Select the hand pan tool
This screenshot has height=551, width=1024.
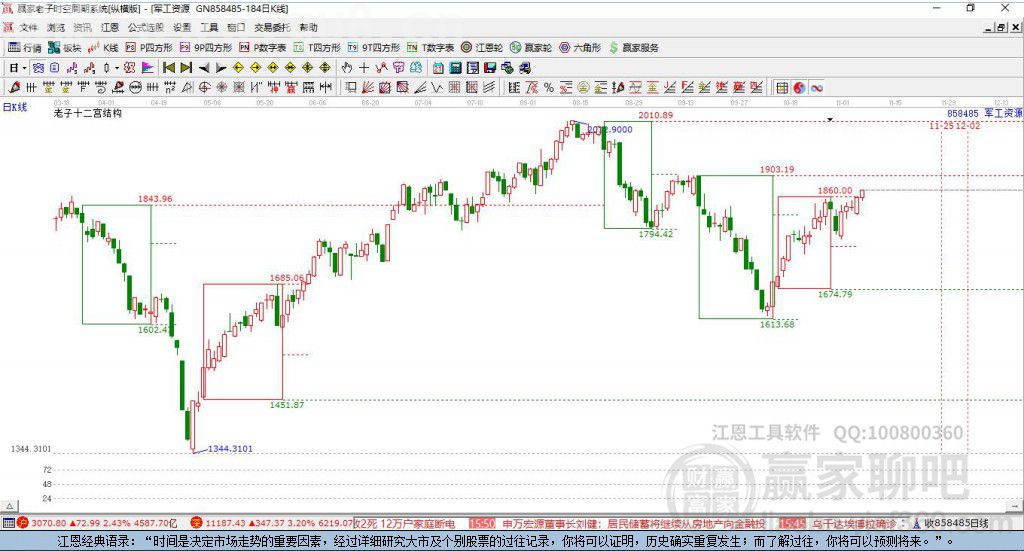click(347, 68)
